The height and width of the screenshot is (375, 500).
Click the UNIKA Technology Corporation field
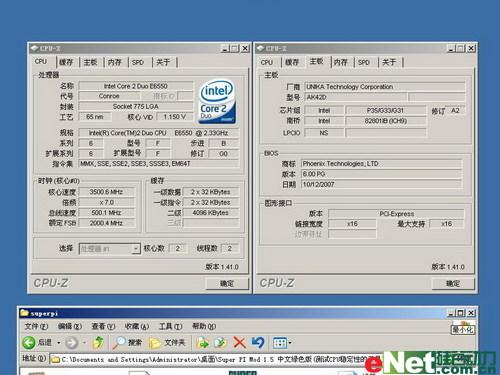click(x=385, y=87)
